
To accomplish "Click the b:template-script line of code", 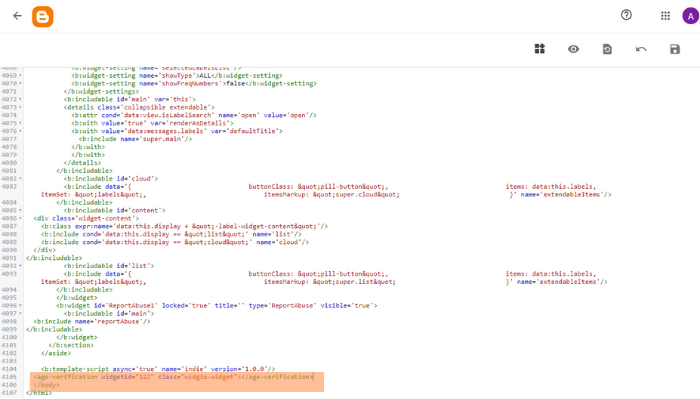I will pos(158,369).
